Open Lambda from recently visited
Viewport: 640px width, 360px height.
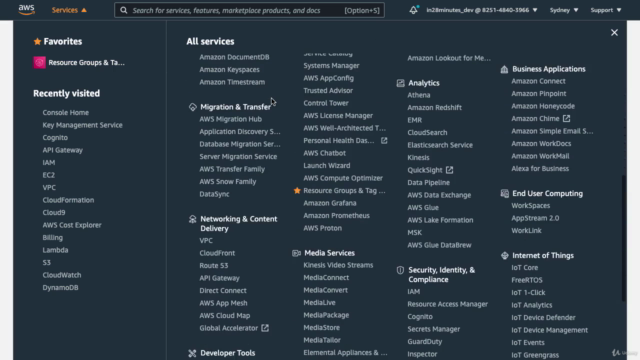[55, 250]
